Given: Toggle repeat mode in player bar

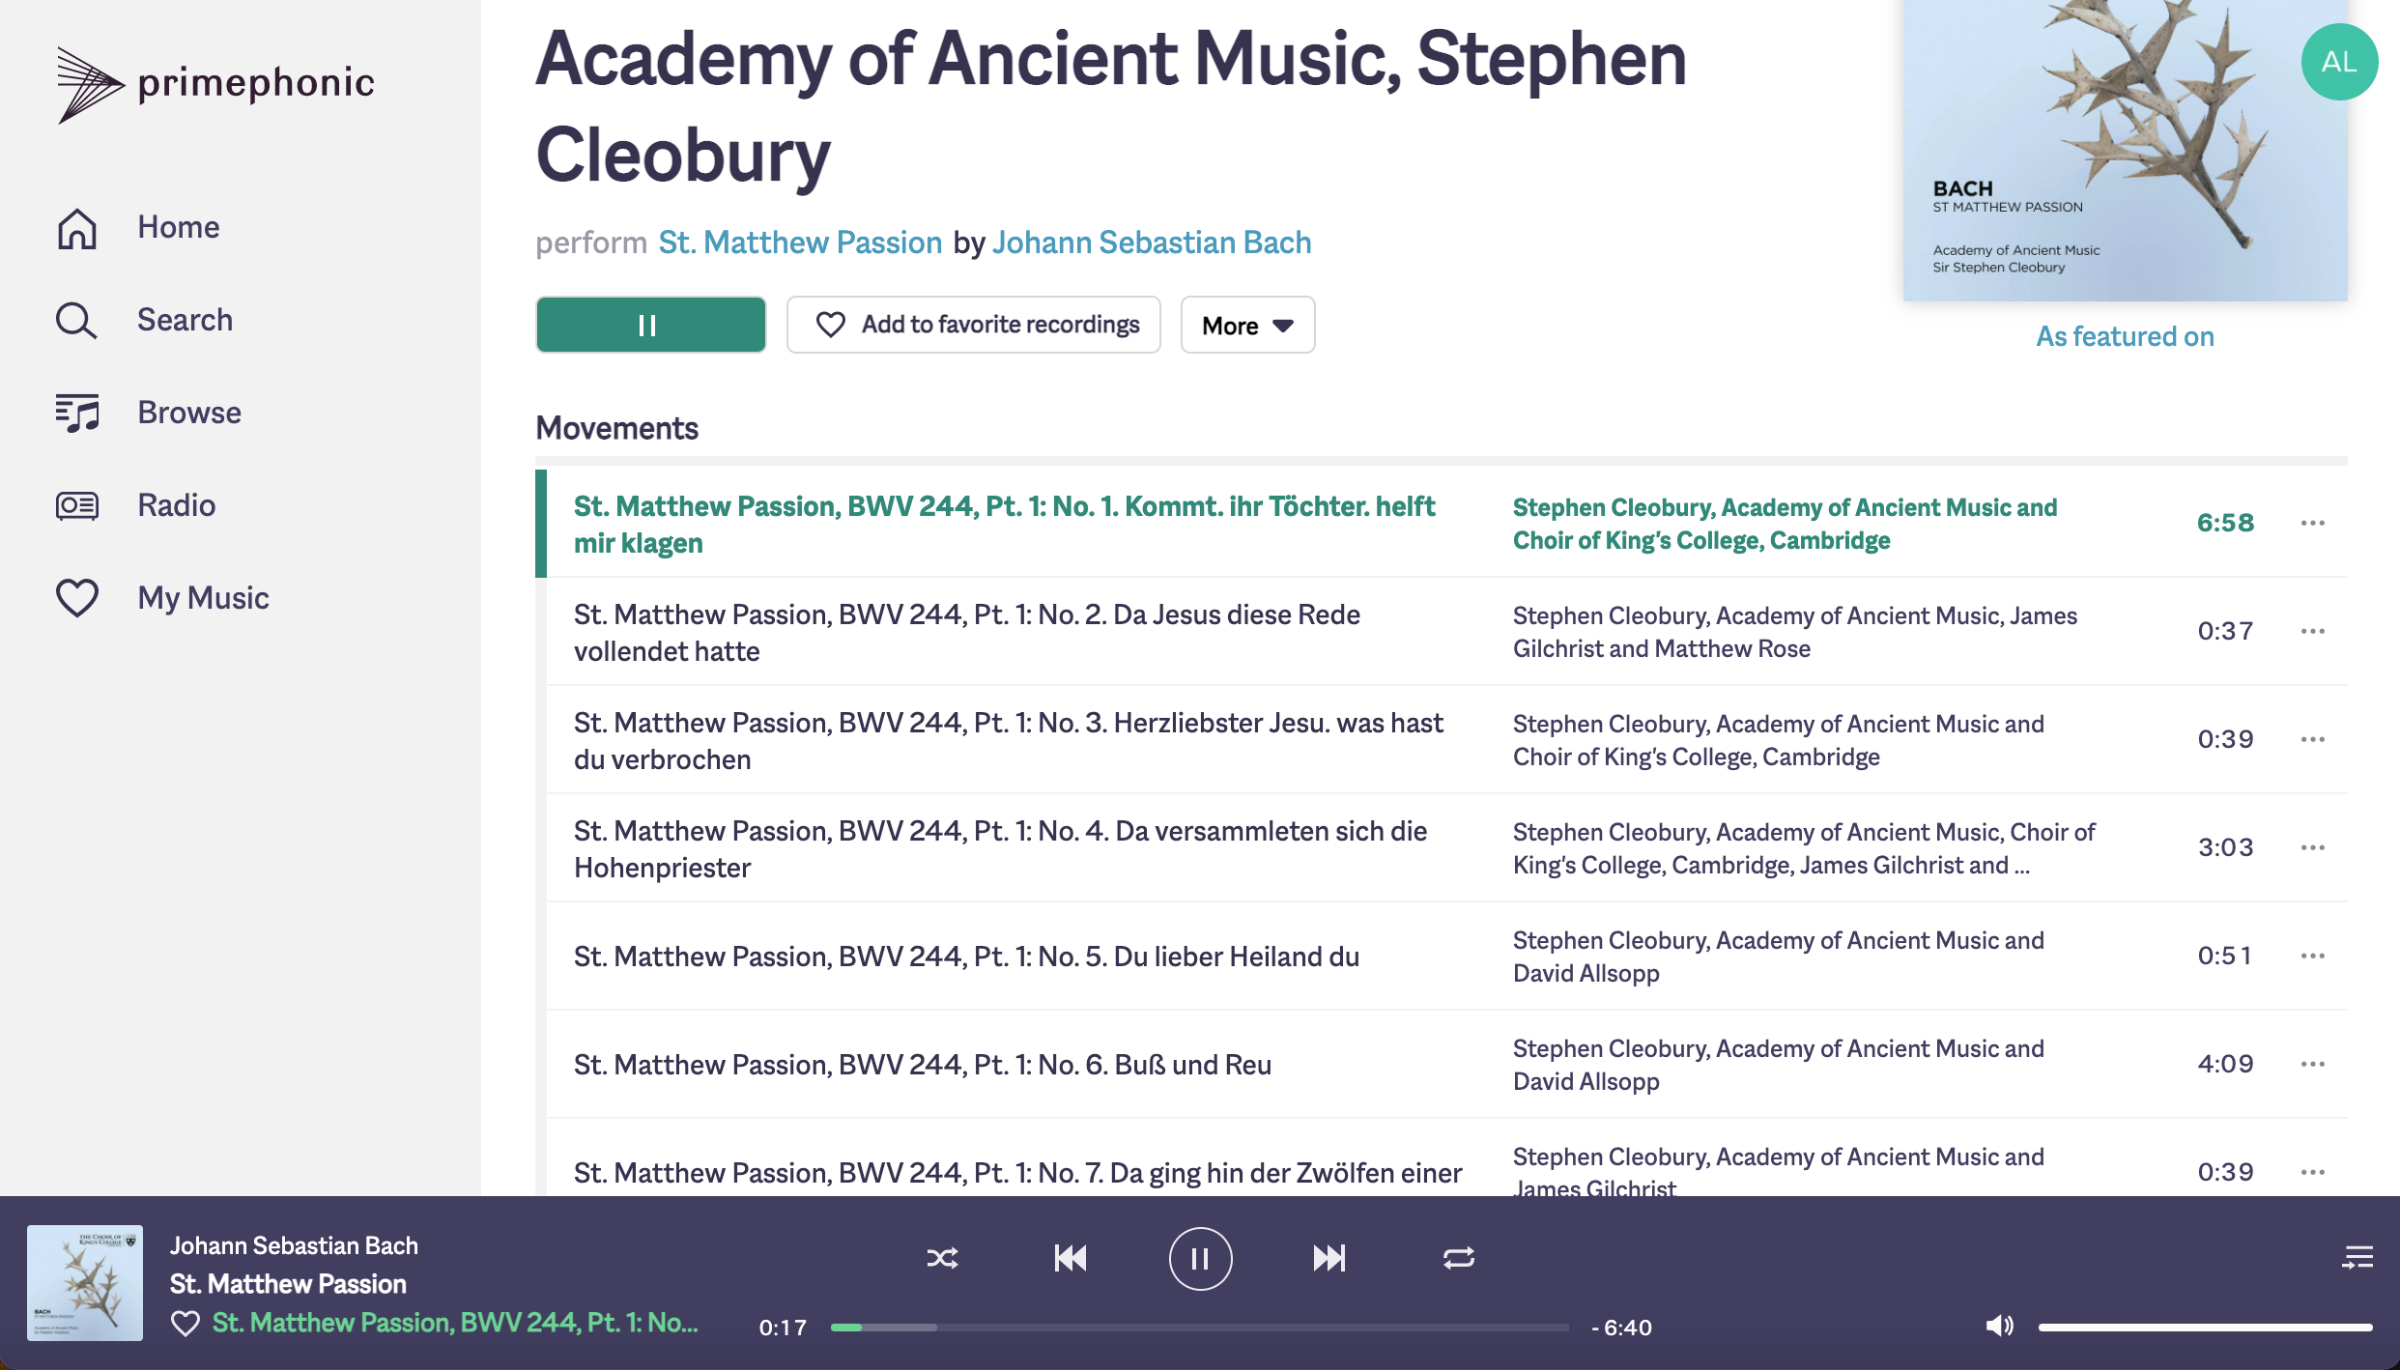Looking at the screenshot, I should tap(1459, 1258).
